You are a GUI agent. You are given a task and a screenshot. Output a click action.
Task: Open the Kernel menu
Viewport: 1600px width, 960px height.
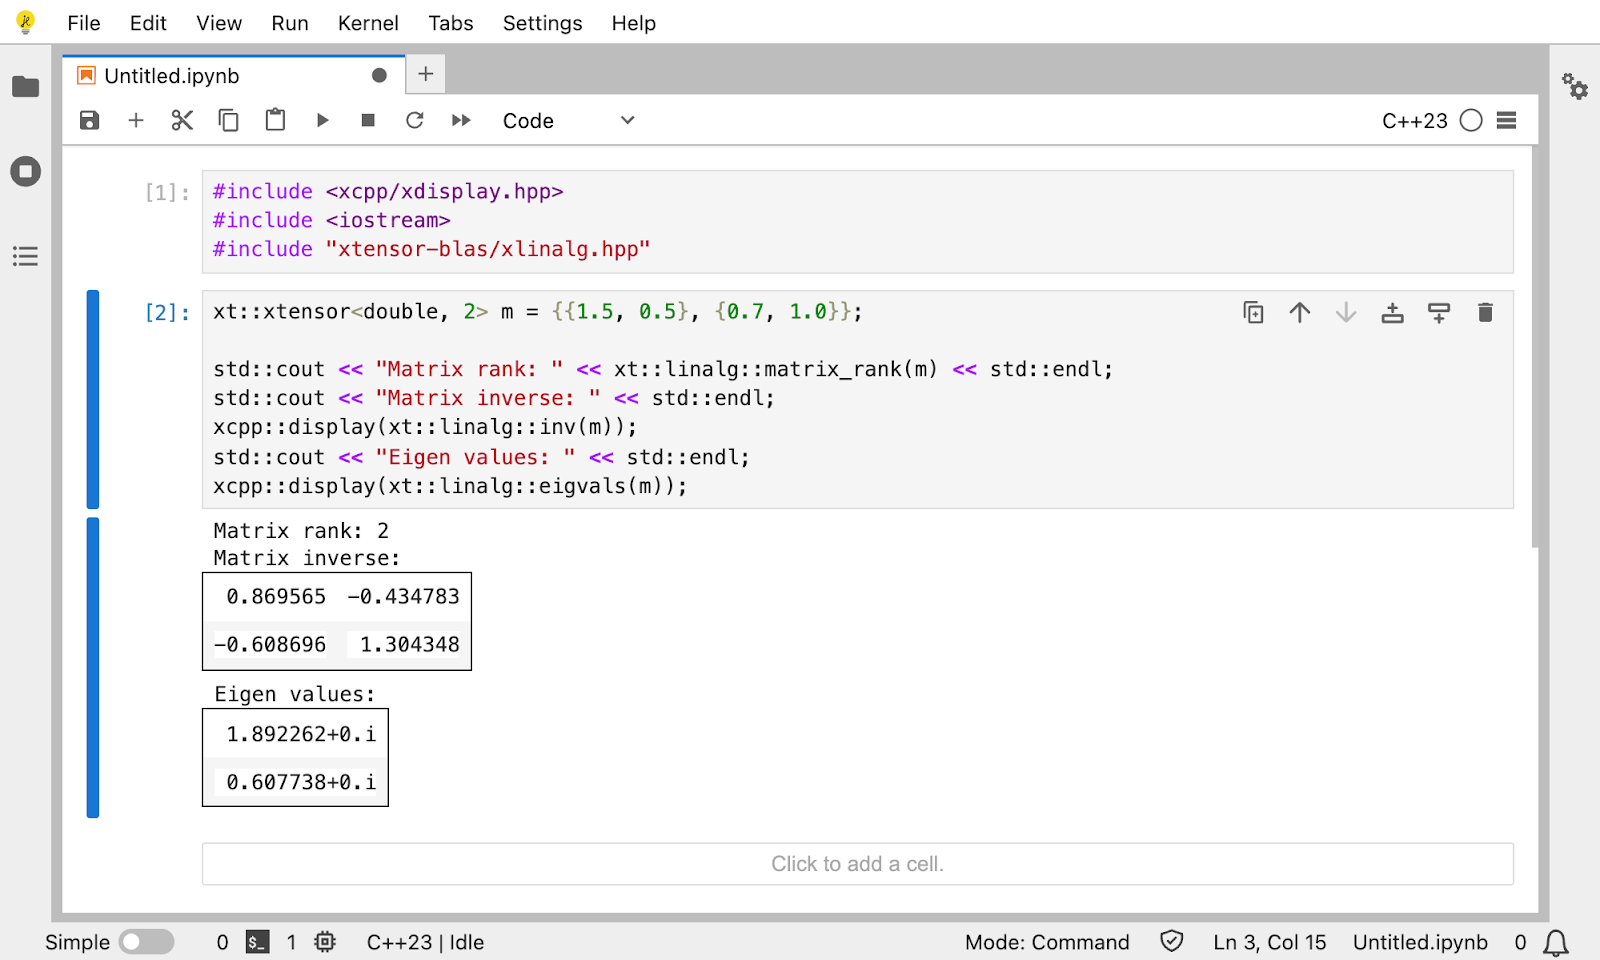(368, 23)
